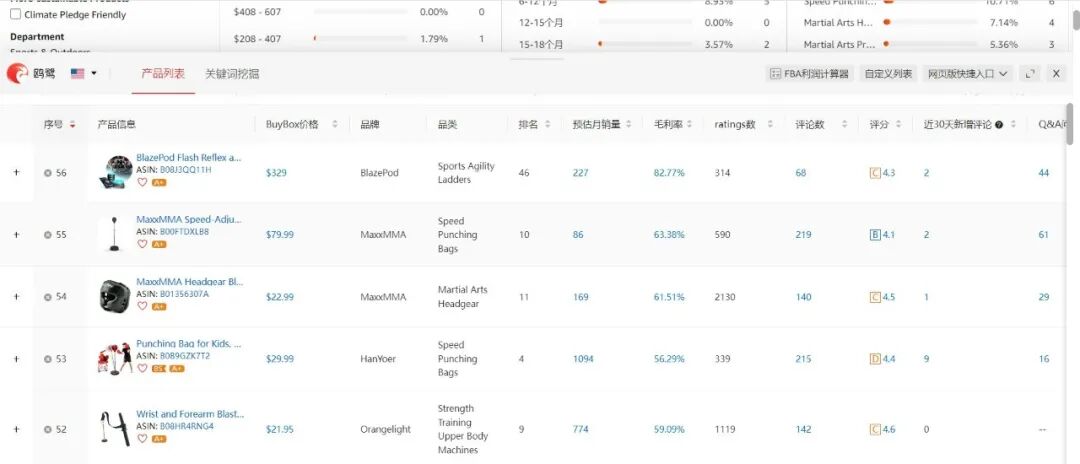Click the $79.99 BuyBox price
1080x464 pixels.
280,235
